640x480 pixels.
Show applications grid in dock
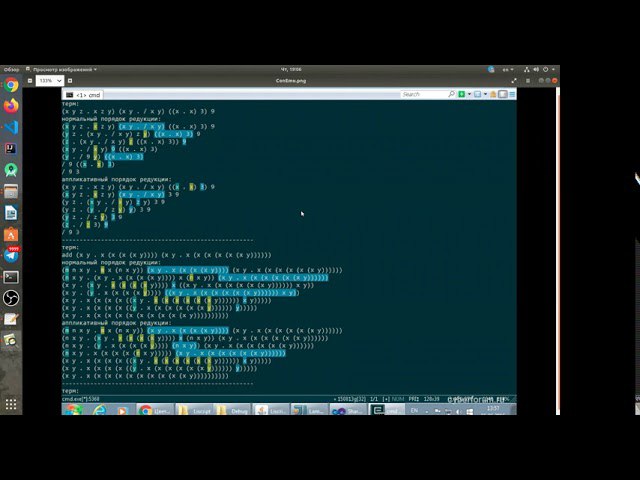tap(11, 404)
